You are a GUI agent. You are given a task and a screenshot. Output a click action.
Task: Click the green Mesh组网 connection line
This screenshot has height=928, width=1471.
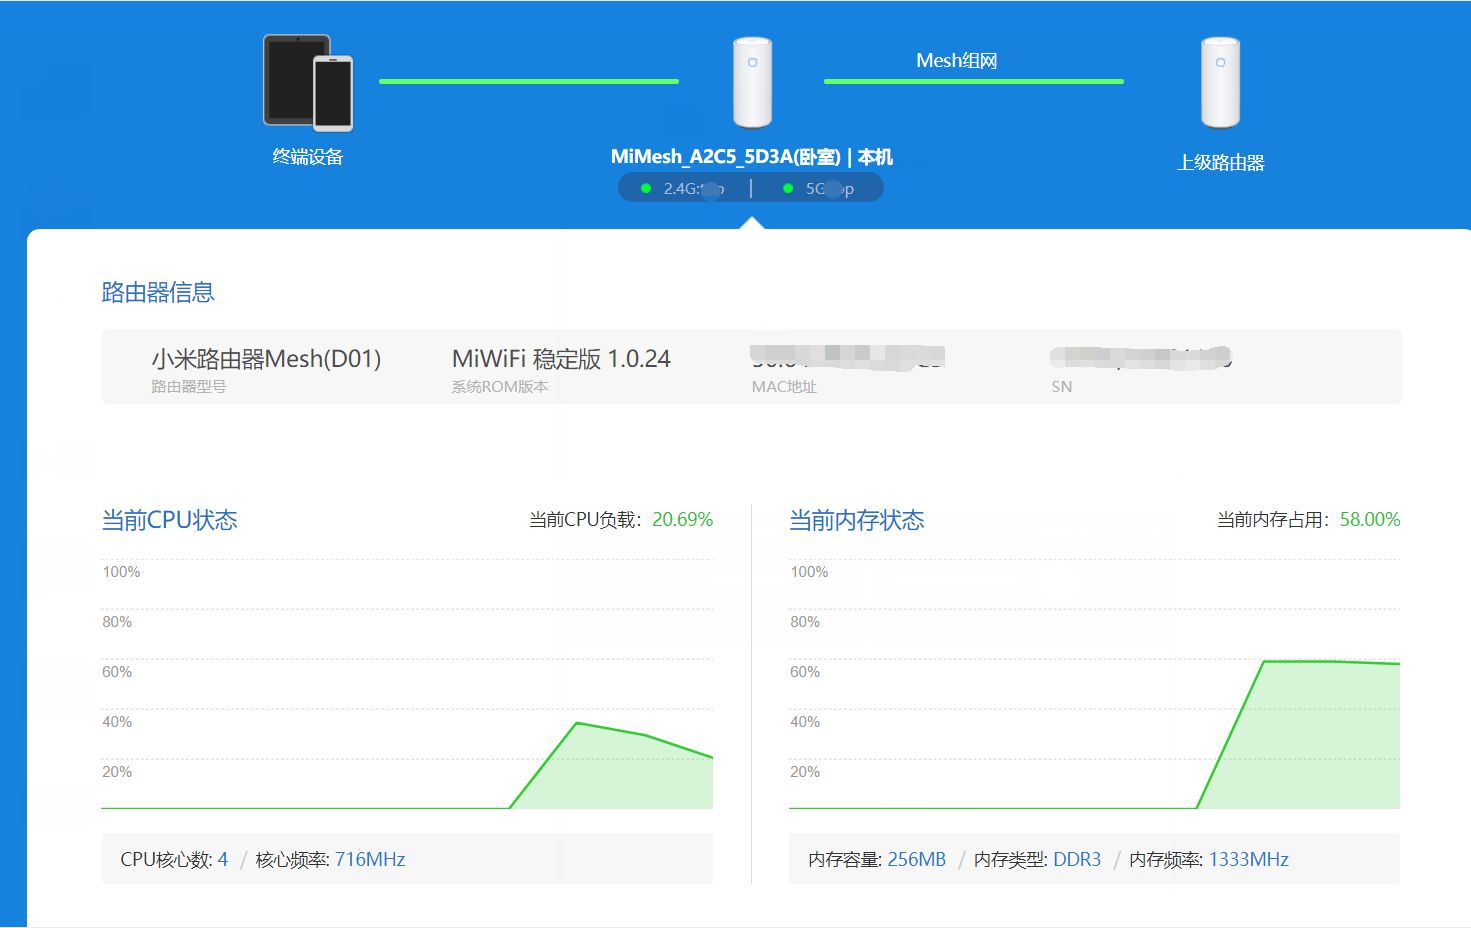tap(973, 81)
